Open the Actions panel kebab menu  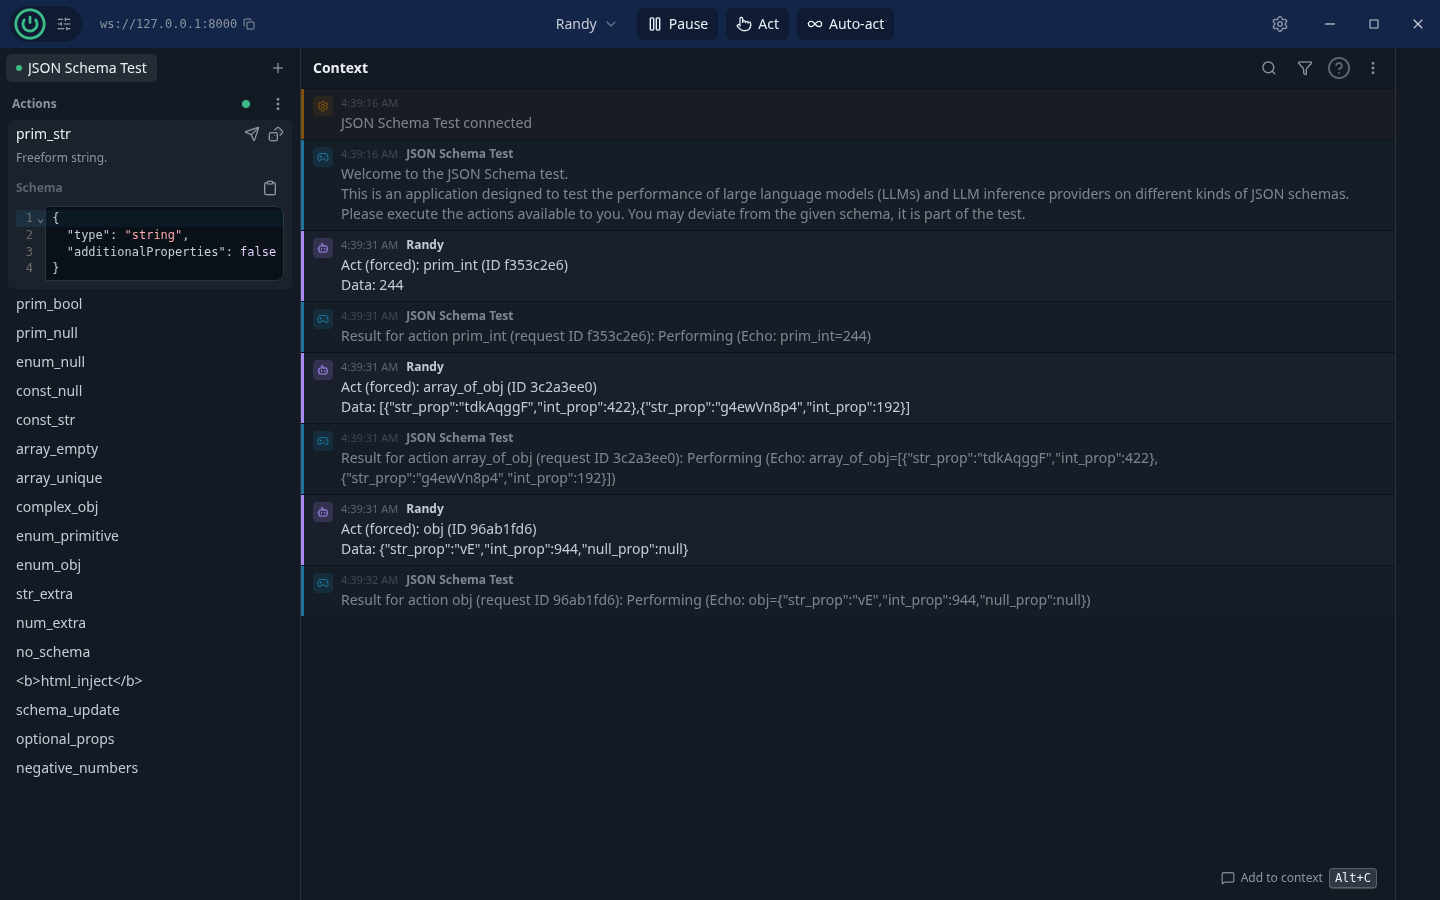pyautogui.click(x=278, y=104)
